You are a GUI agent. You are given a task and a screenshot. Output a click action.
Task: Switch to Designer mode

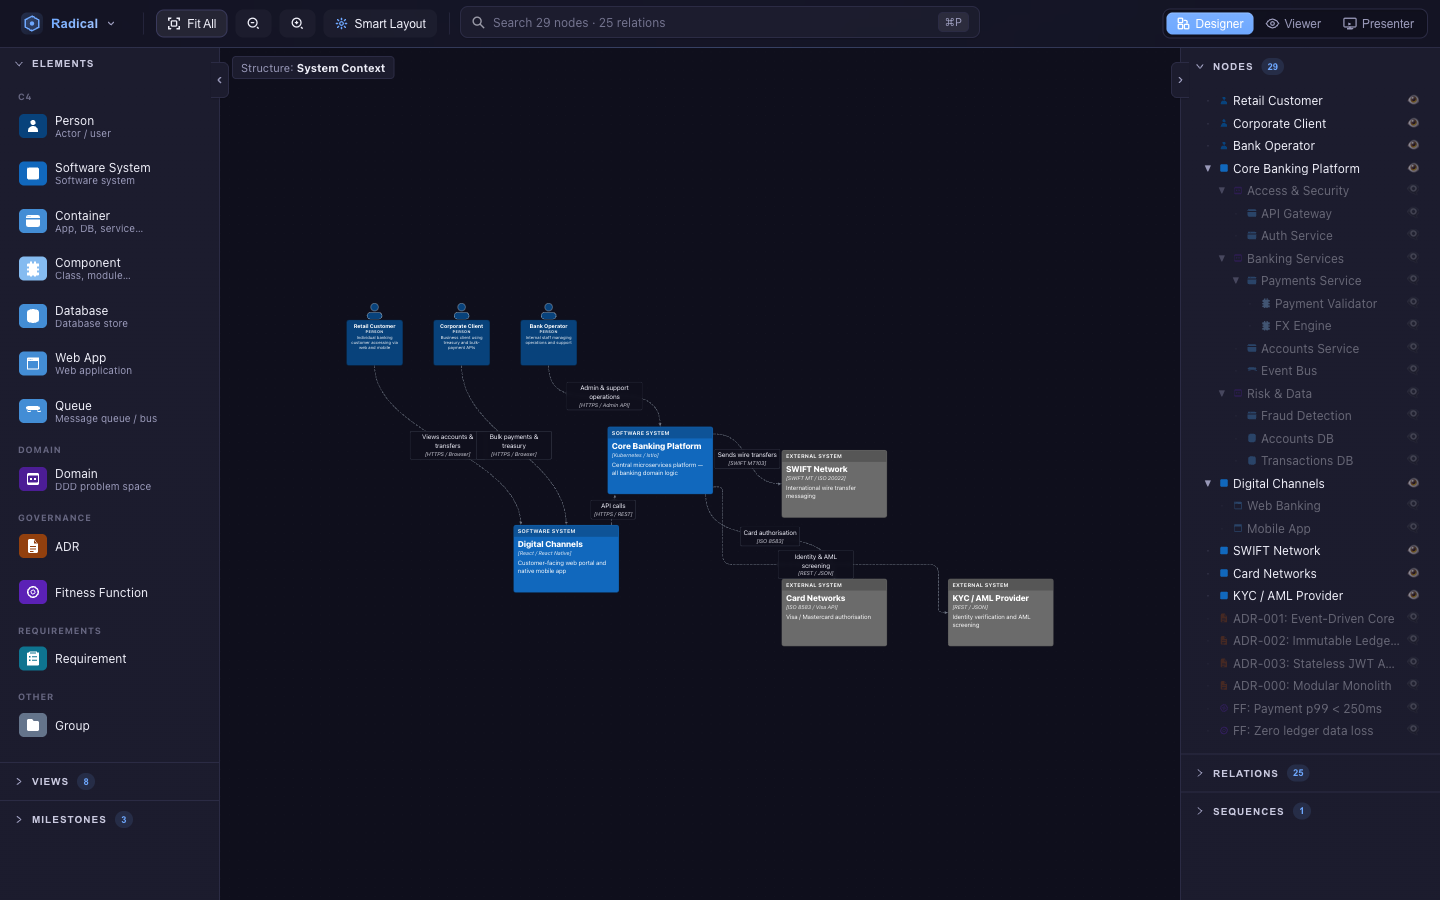1210,23
